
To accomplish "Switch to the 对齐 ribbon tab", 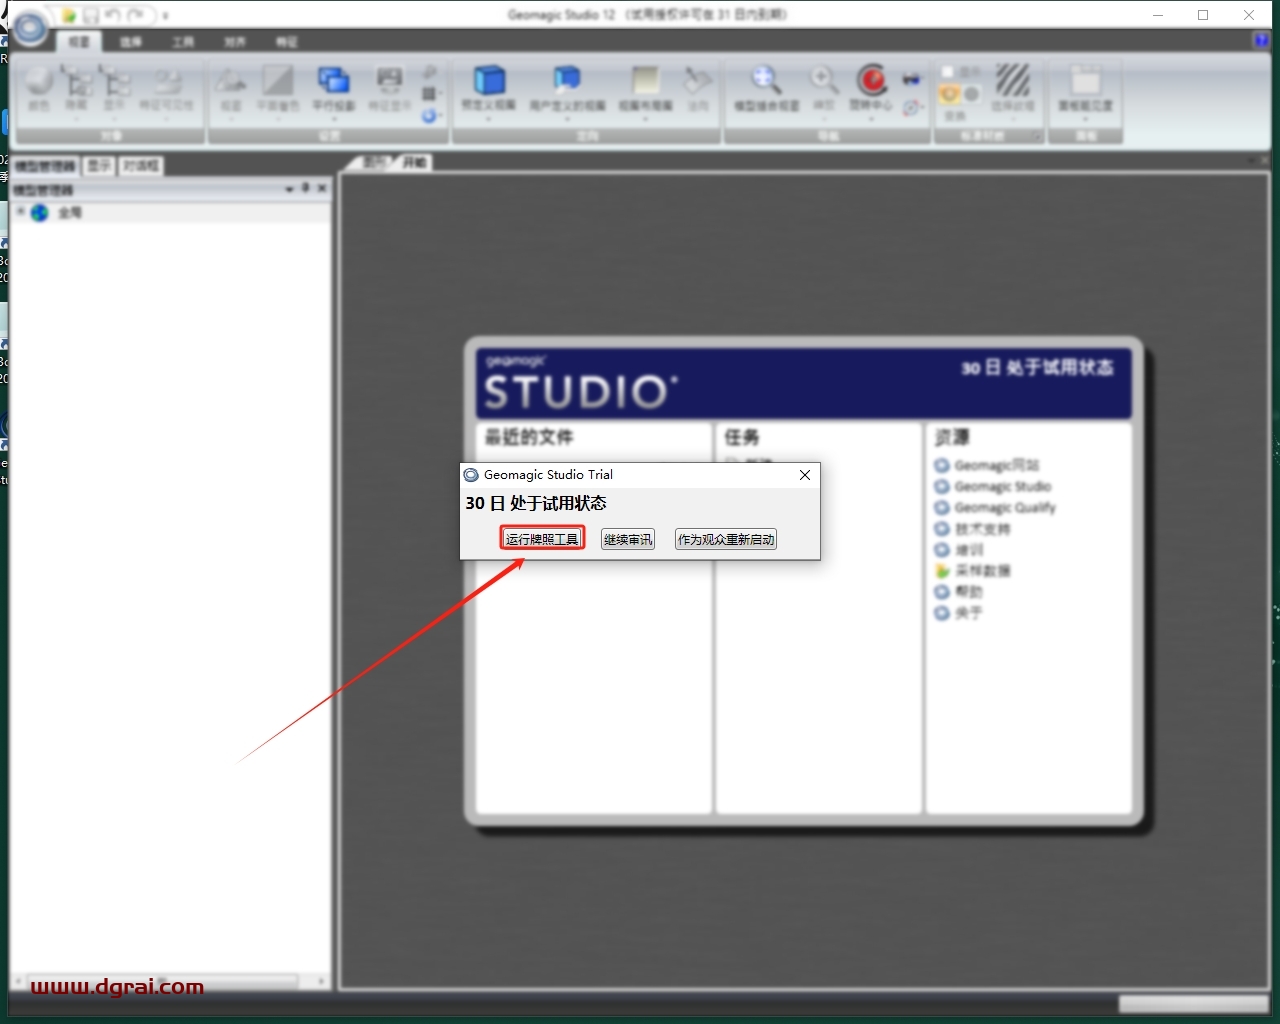I will tap(235, 42).
